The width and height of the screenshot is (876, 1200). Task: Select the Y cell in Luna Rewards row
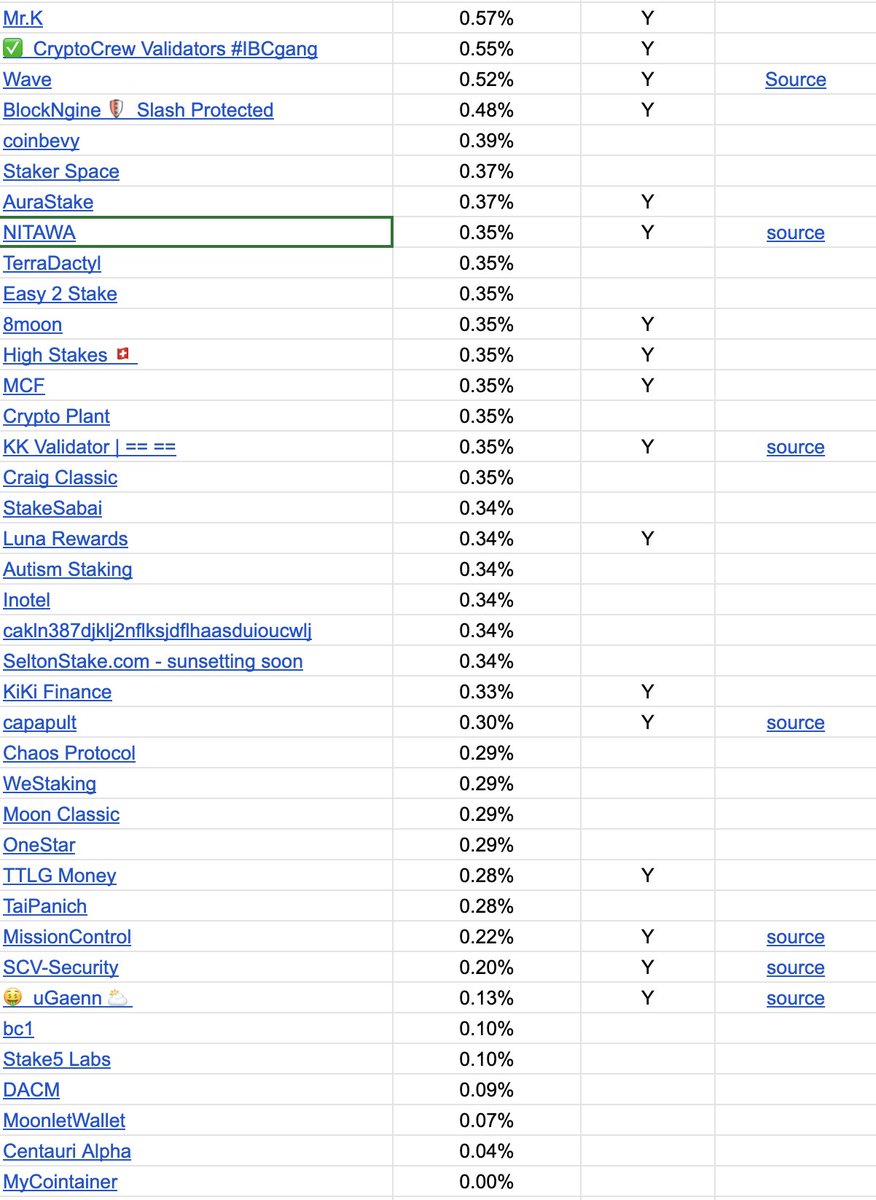pos(647,539)
